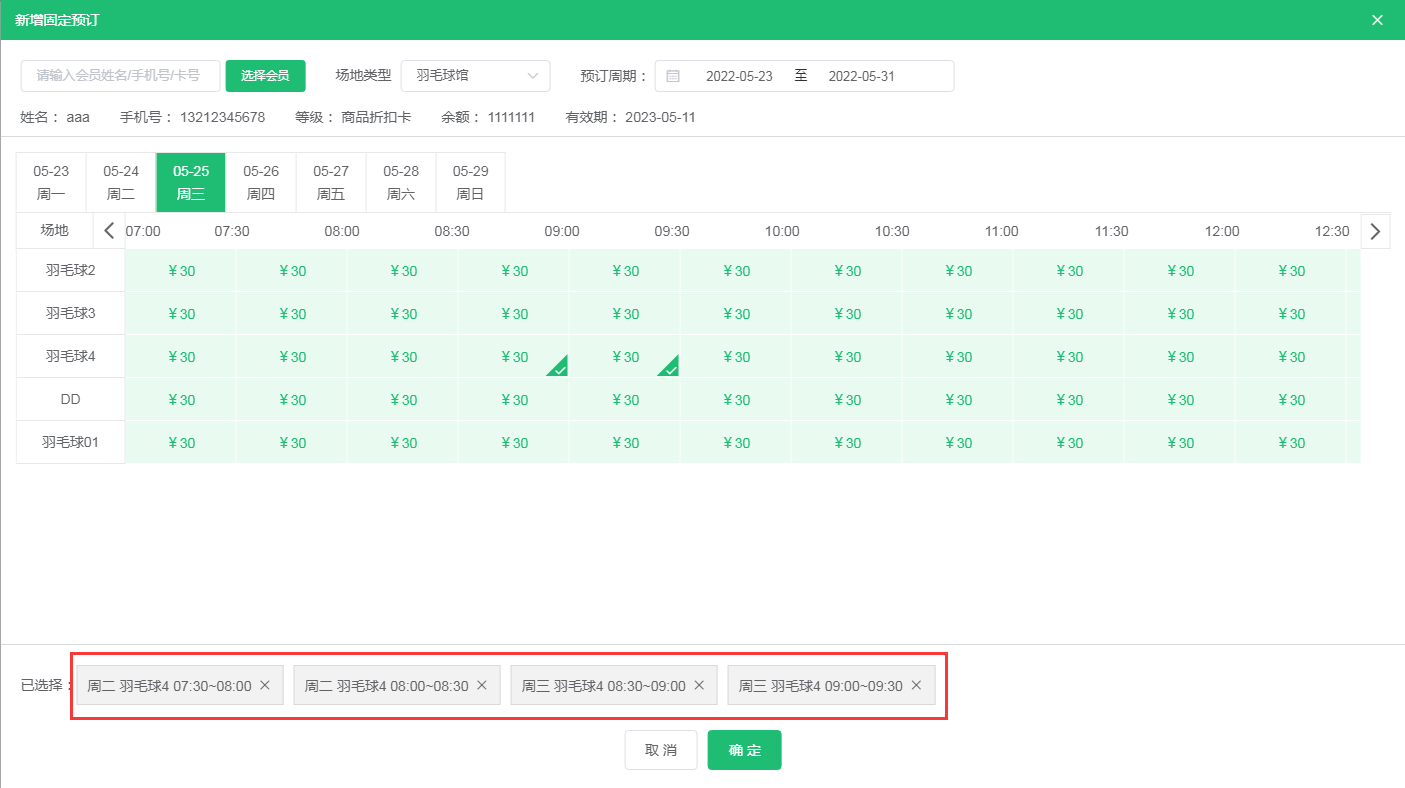Click the calendar icon in booking period field
This screenshot has height=788, width=1405.
click(673, 76)
